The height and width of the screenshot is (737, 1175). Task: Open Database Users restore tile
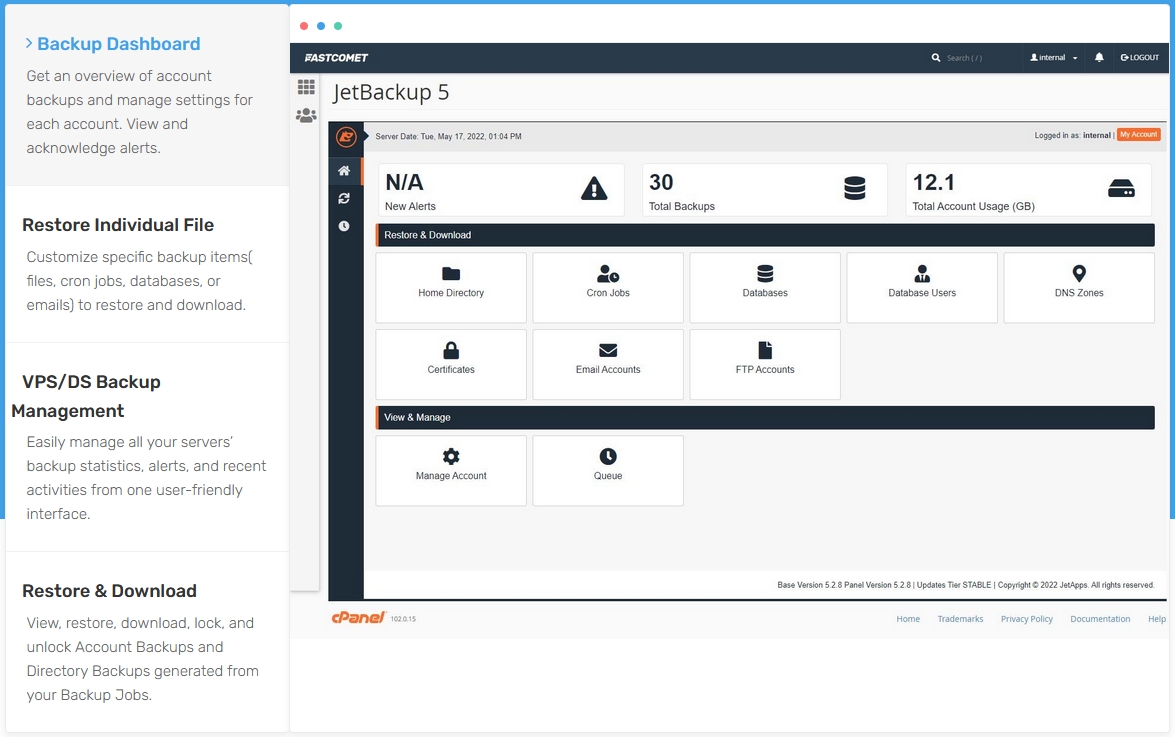pyautogui.click(x=922, y=287)
